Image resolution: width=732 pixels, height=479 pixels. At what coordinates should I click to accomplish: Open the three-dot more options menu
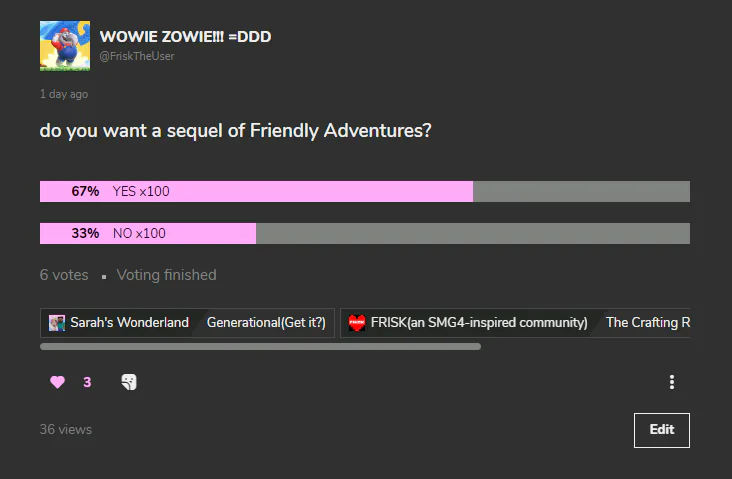click(672, 382)
